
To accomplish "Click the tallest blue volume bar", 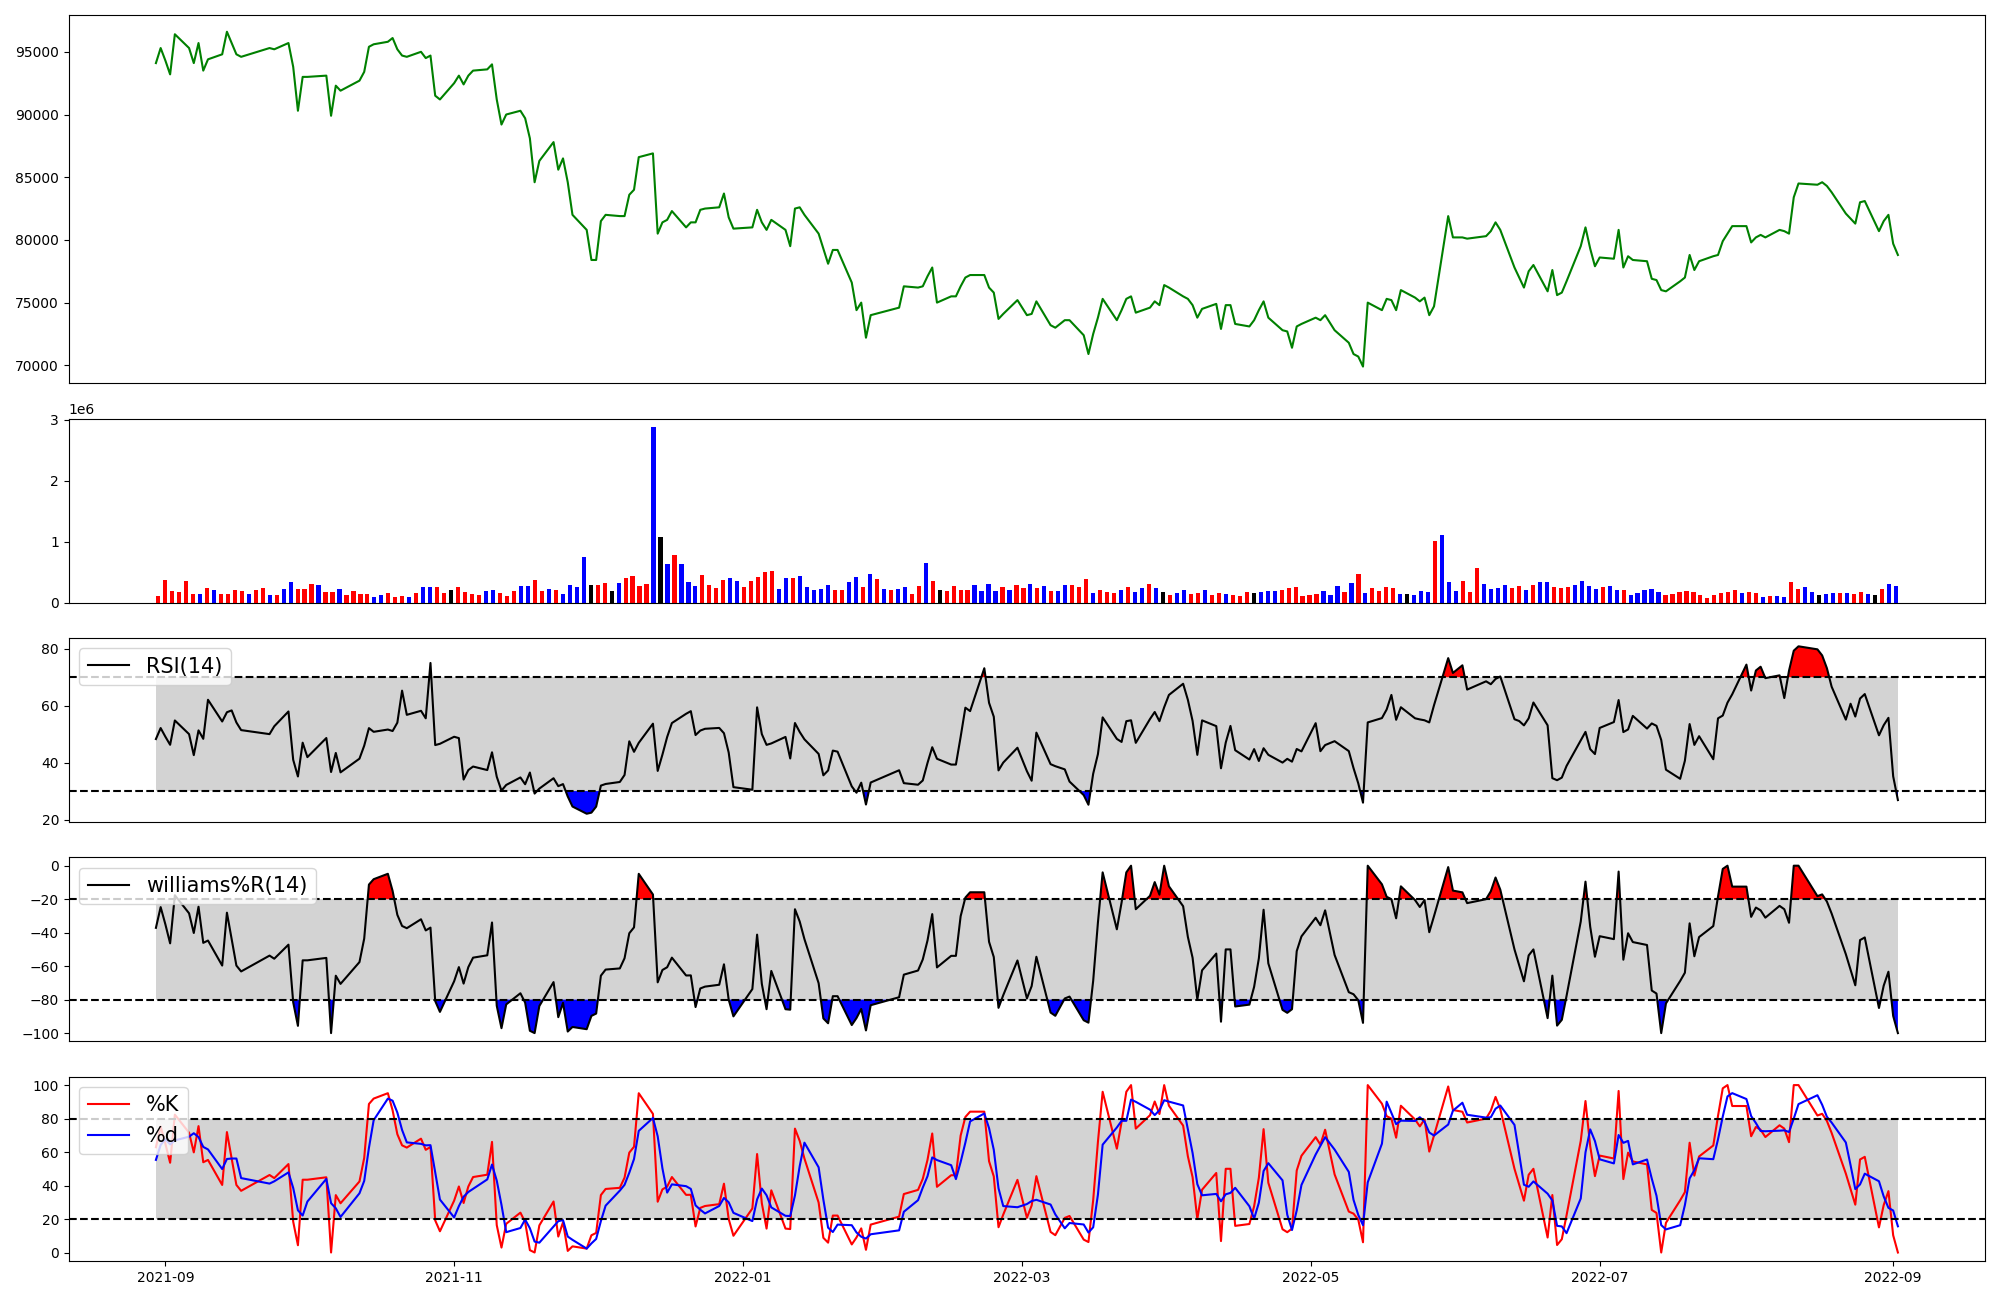I will (x=653, y=515).
